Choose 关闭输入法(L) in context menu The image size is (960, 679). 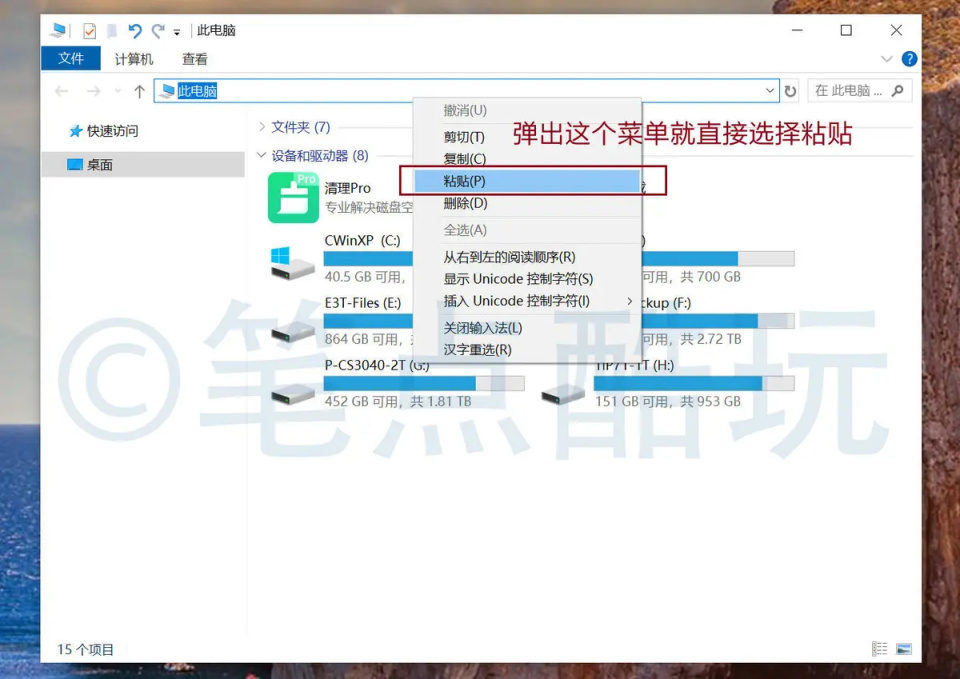[x=528, y=328]
